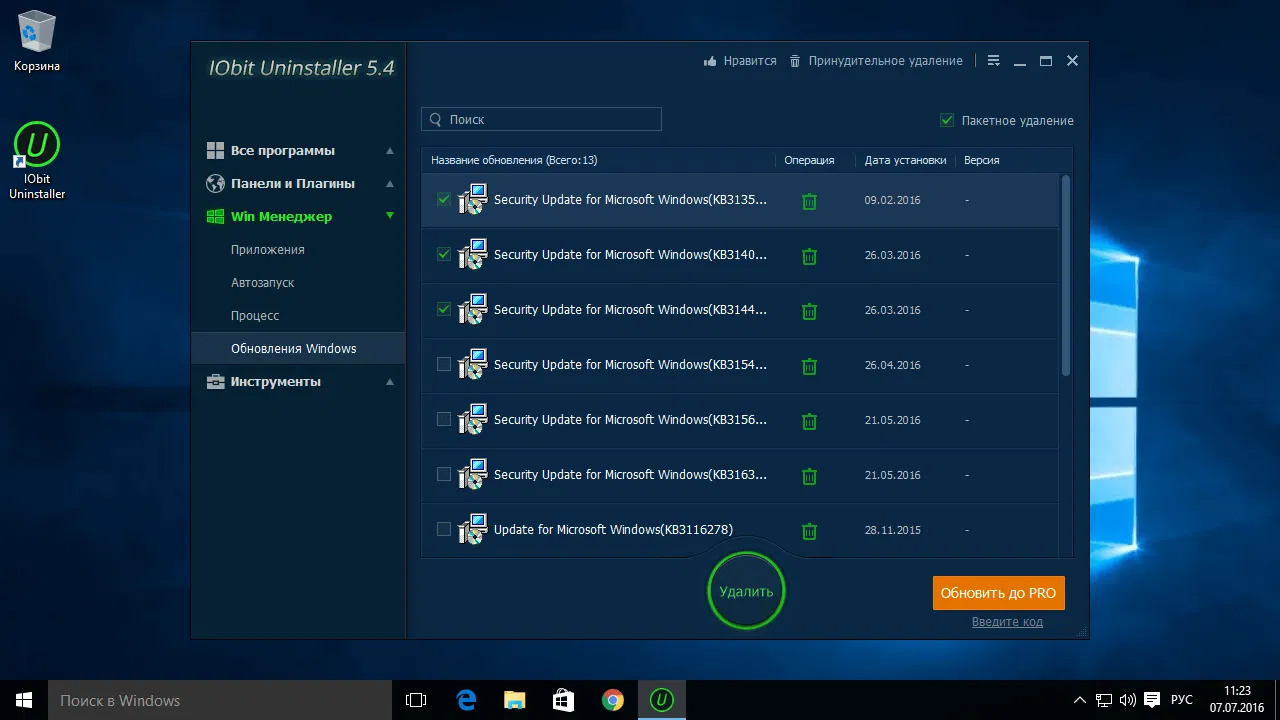Launch Google Chrome from the taskbar

pyautogui.click(x=611, y=700)
